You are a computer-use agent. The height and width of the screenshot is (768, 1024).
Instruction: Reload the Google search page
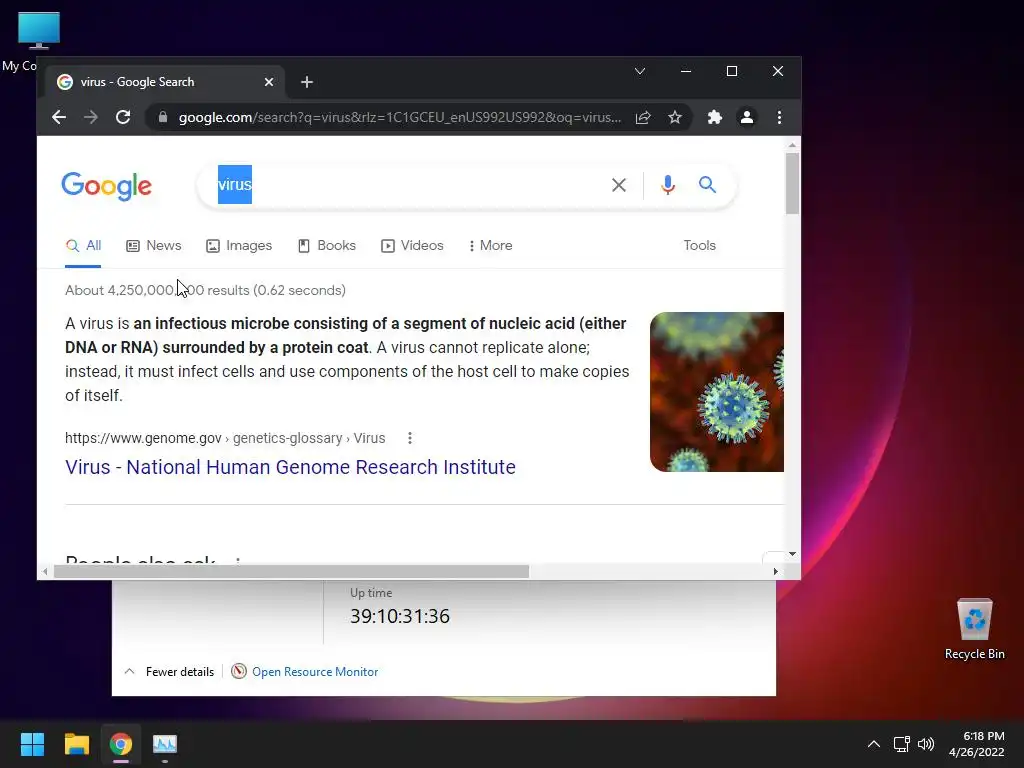pos(123,118)
